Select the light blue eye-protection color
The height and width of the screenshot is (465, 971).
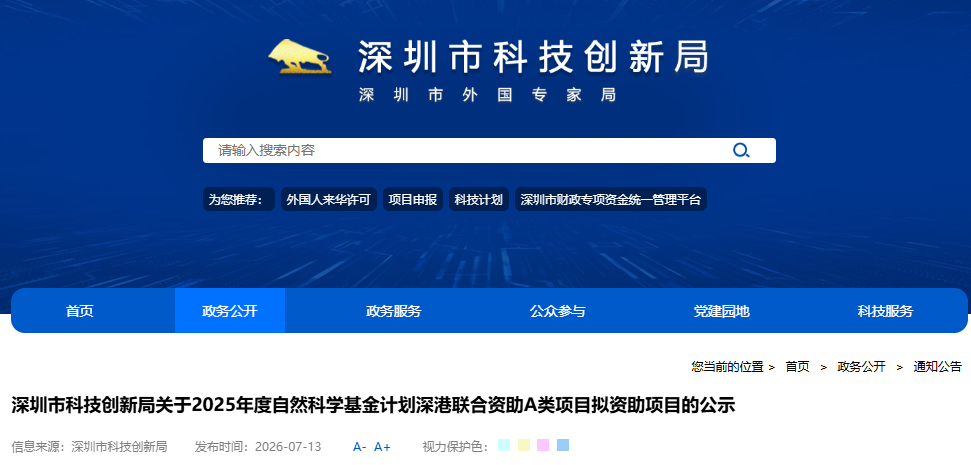pos(563,445)
